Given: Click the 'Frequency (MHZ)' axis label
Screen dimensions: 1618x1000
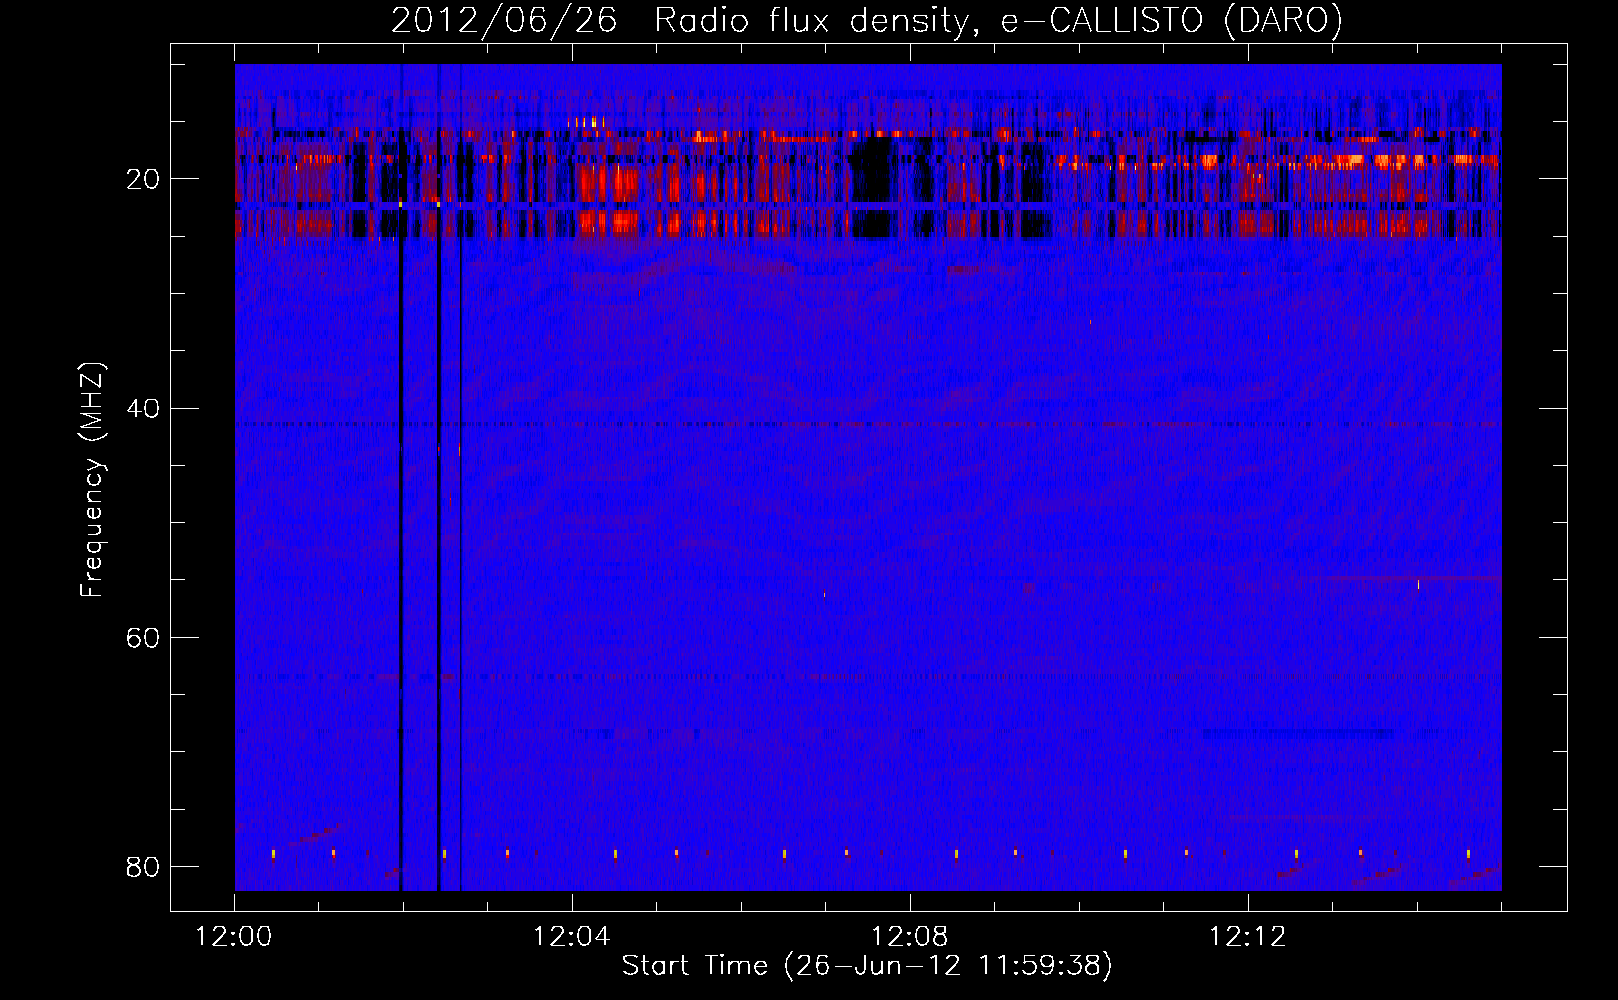Looking at the screenshot, I should (92, 481).
